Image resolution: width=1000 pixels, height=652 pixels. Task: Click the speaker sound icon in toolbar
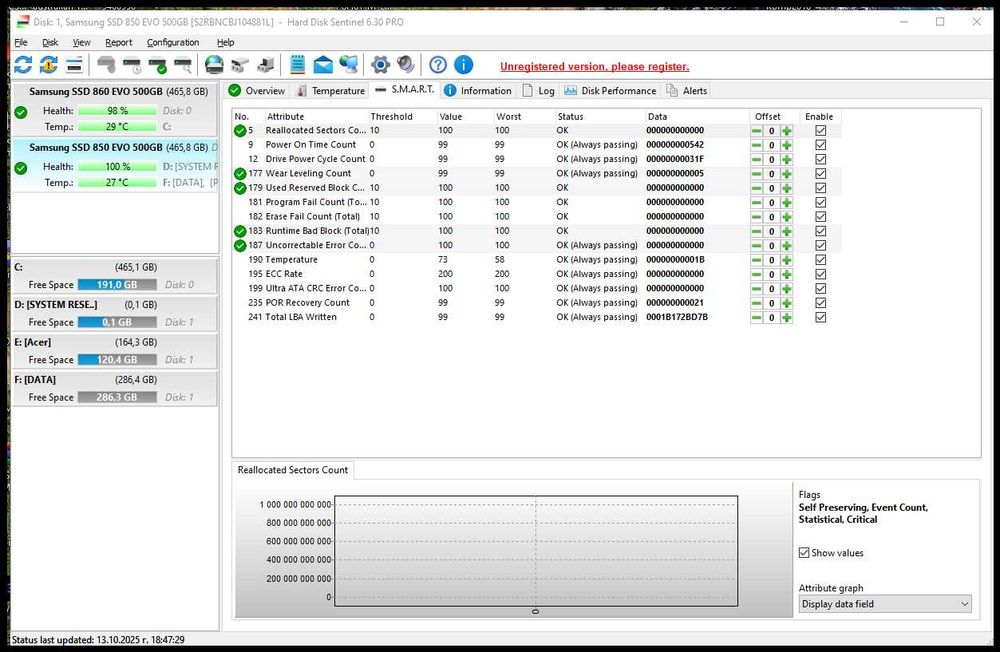point(405,65)
